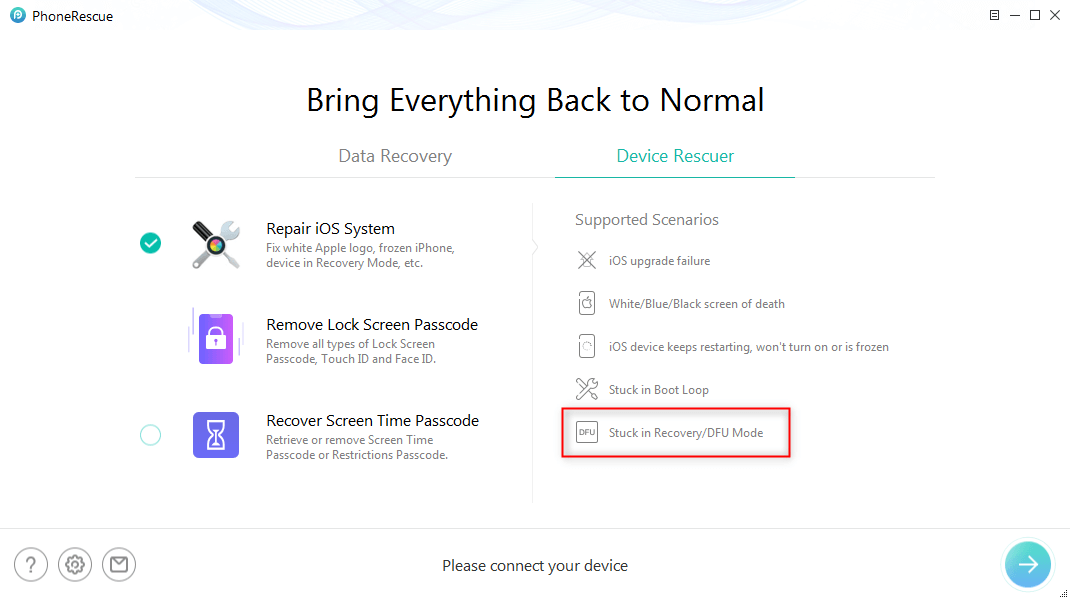Select the Recover Screen Time Passcode radio

pyautogui.click(x=150, y=435)
